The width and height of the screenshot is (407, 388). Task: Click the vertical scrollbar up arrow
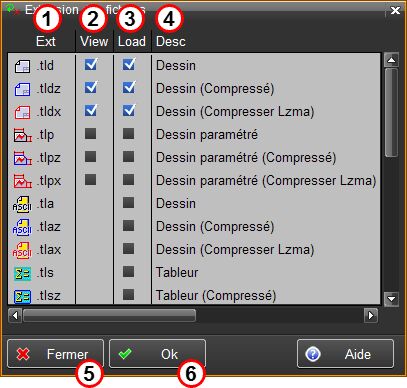click(391, 60)
